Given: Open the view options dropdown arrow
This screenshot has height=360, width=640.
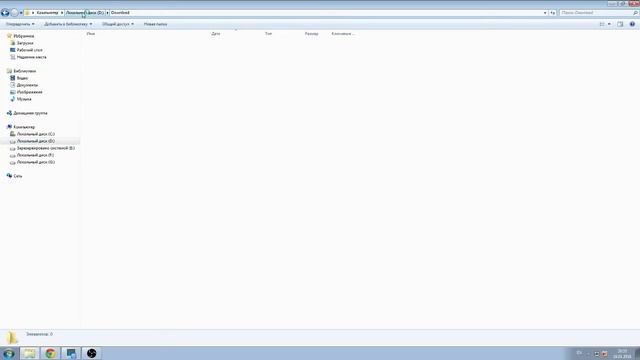Looking at the screenshot, I should (609, 24).
